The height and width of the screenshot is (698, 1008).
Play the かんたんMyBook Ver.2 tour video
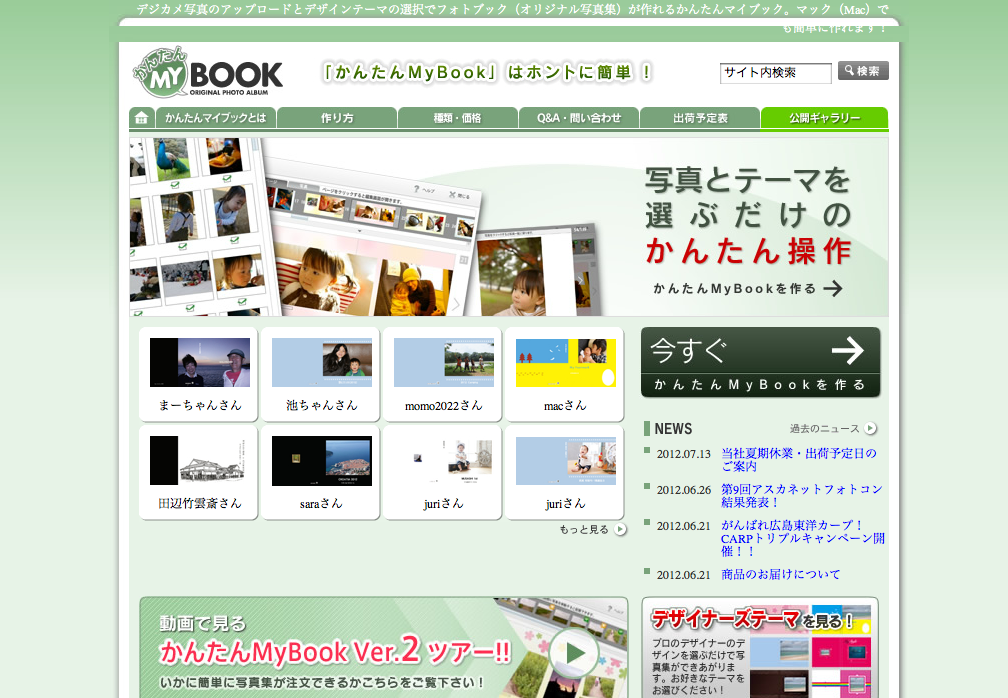point(574,653)
